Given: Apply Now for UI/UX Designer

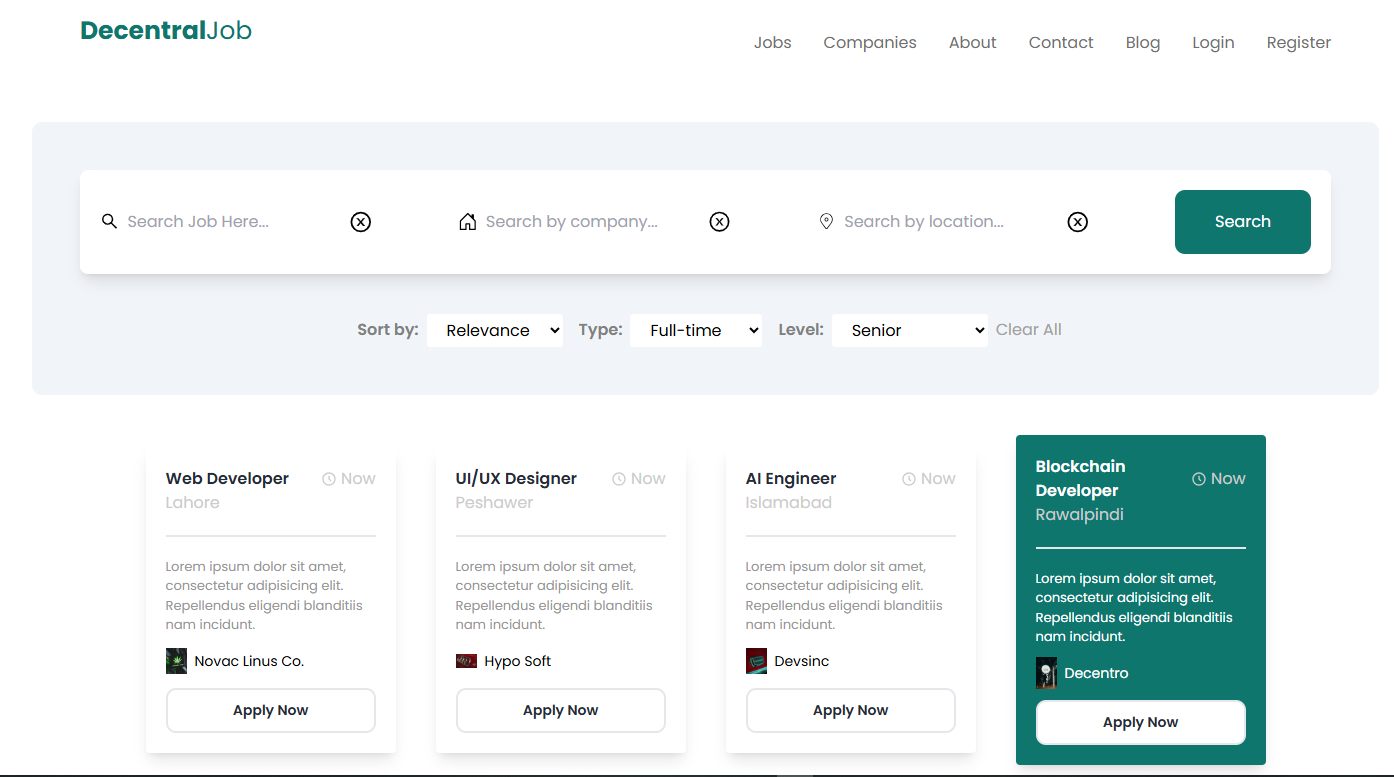Looking at the screenshot, I should (x=561, y=711).
